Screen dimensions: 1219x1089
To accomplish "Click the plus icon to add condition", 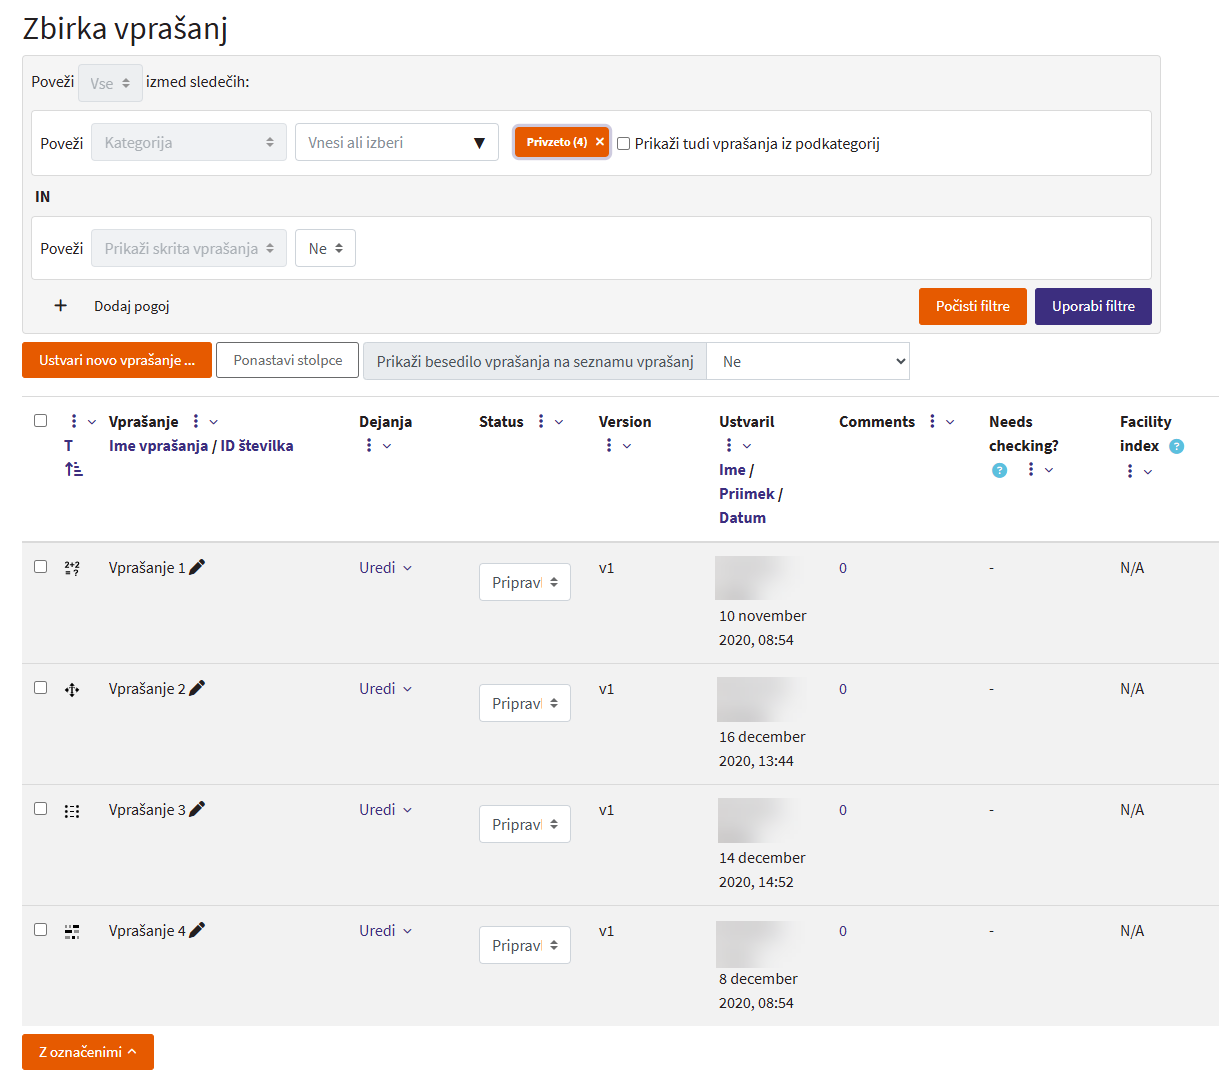I will [61, 306].
